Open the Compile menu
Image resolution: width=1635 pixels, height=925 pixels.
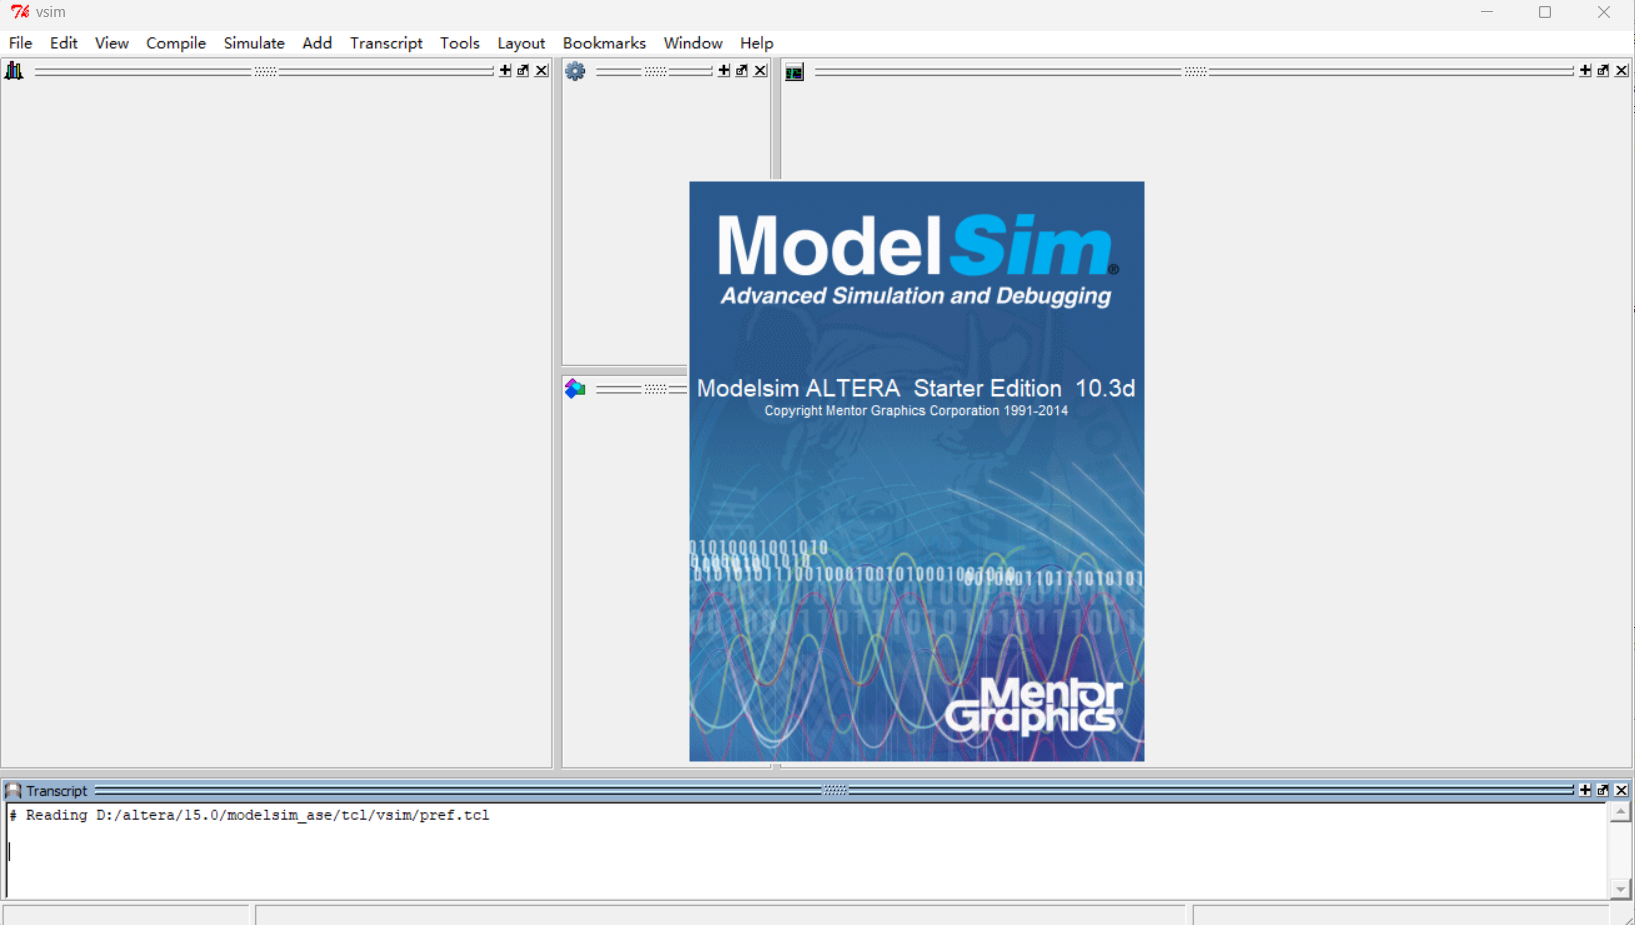click(176, 43)
